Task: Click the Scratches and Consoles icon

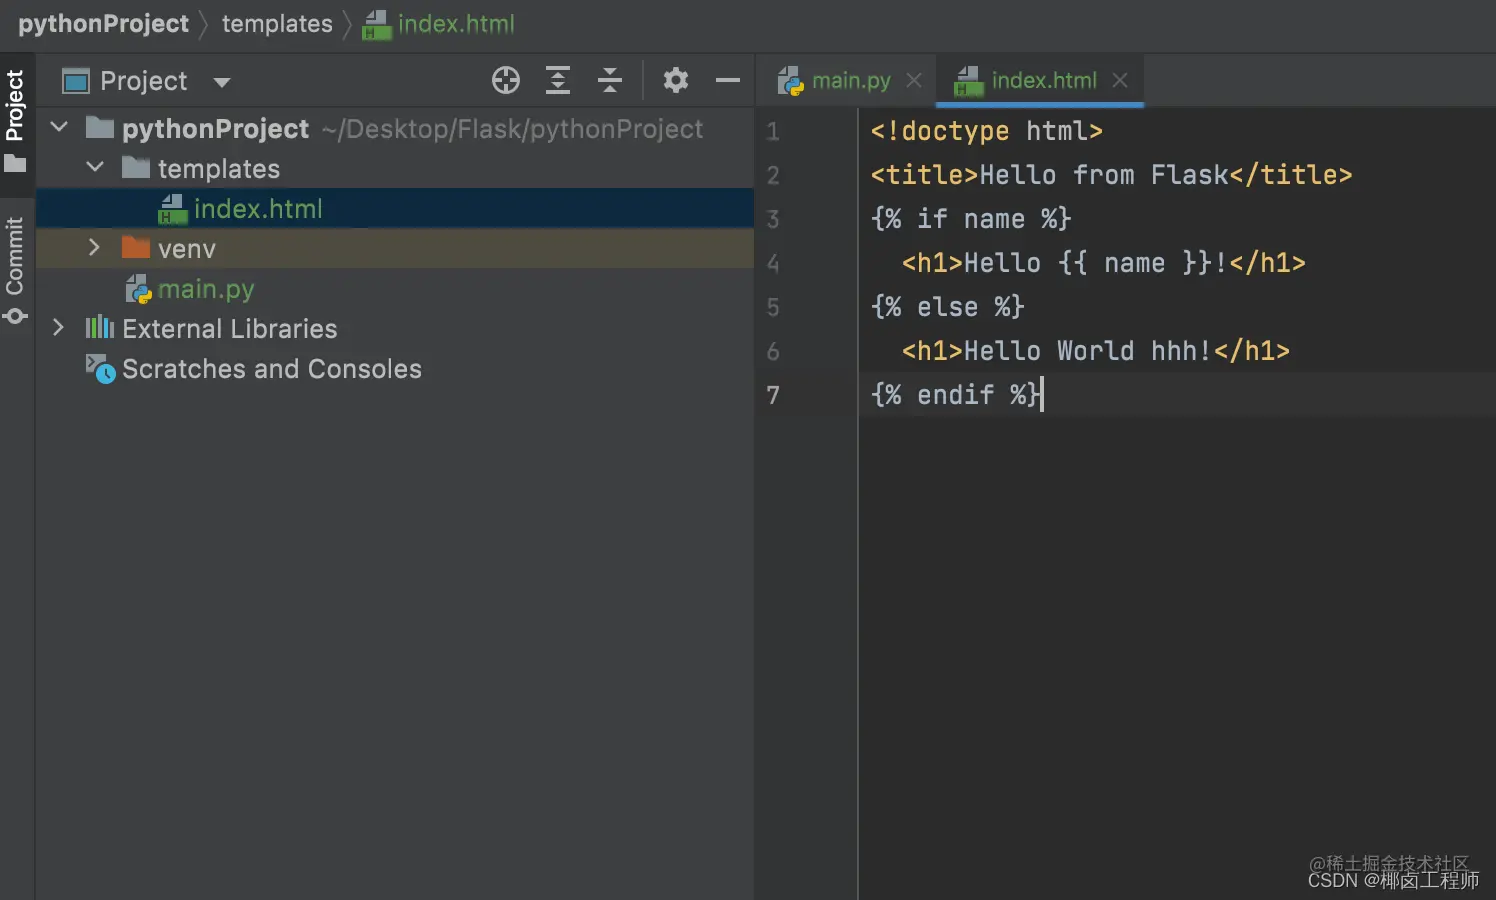Action: click(100, 368)
